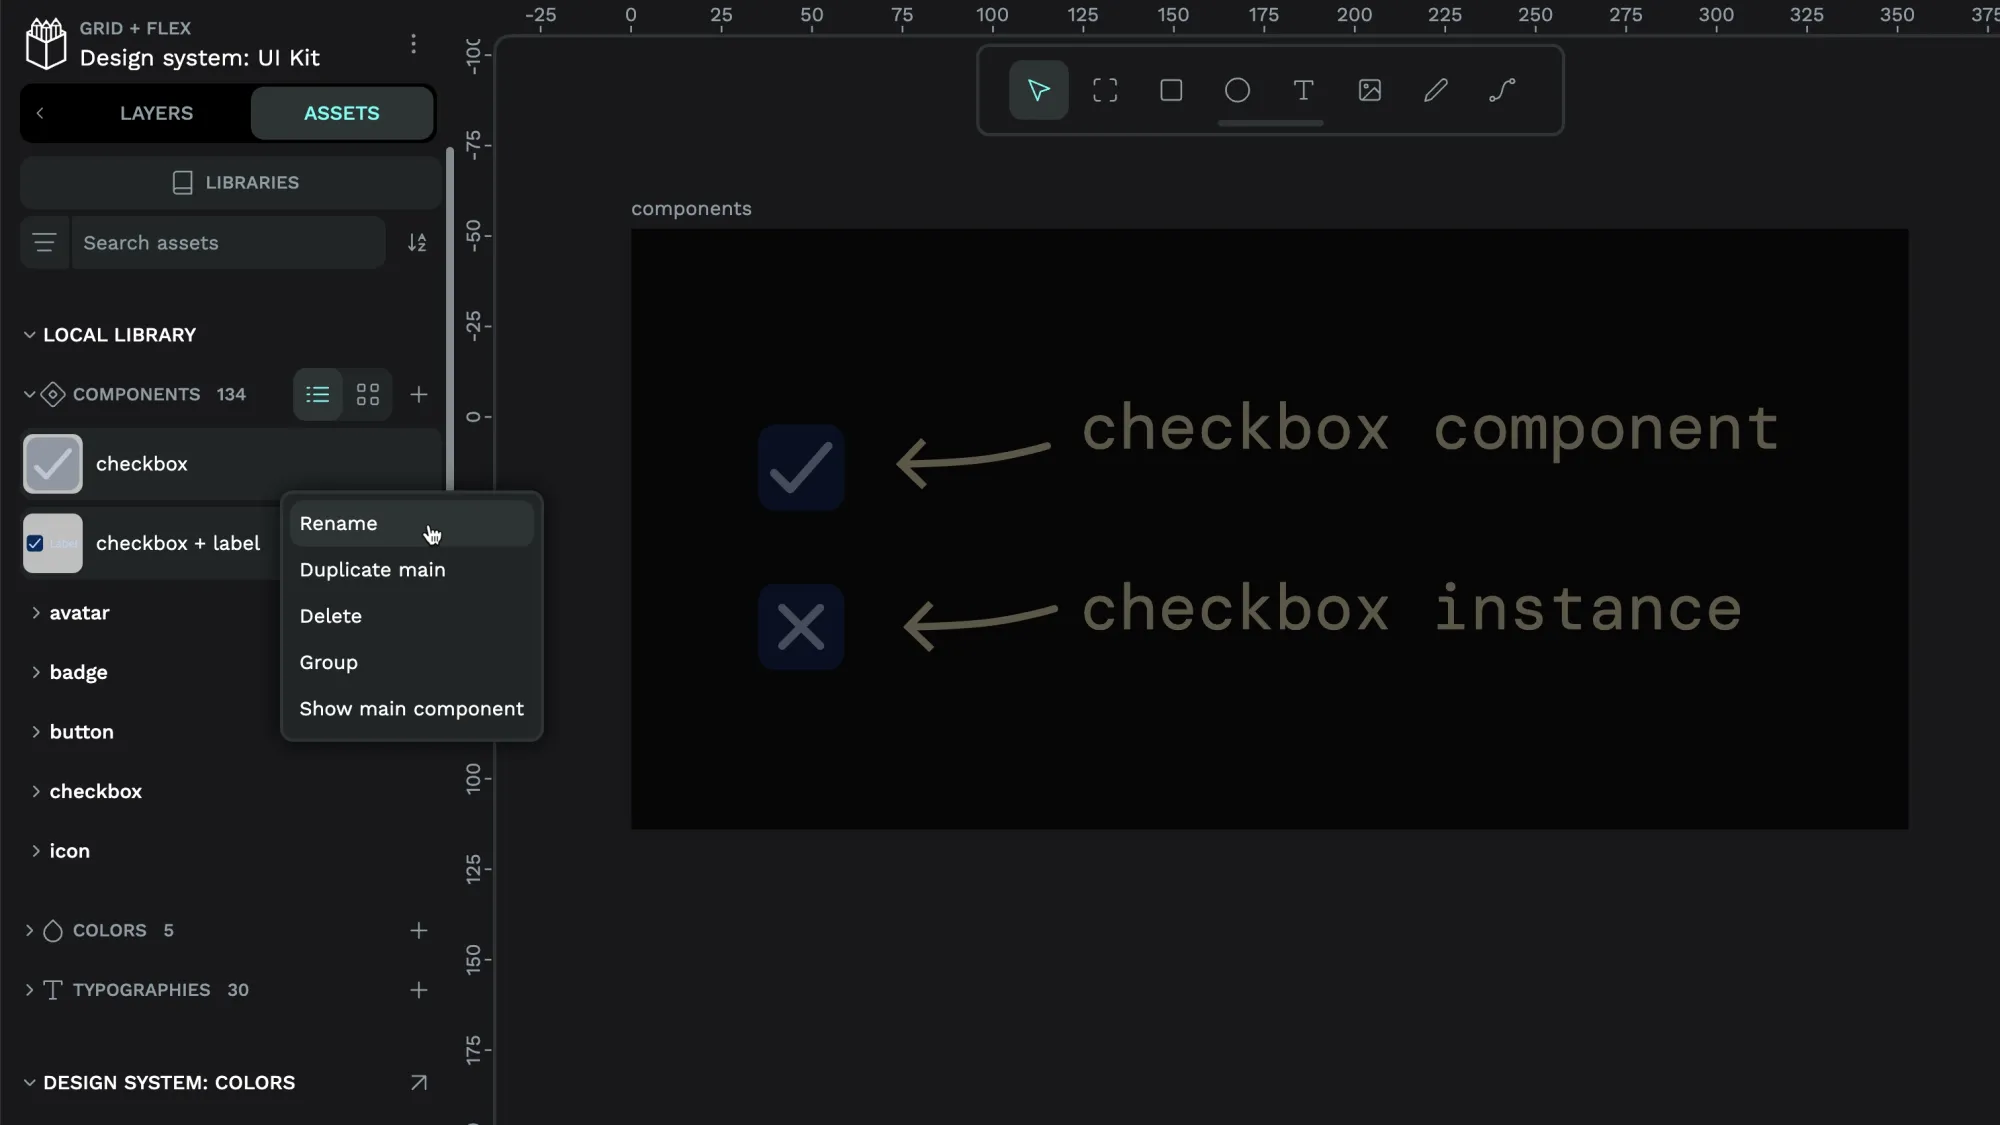Toggle to grid view for components

pos(368,396)
